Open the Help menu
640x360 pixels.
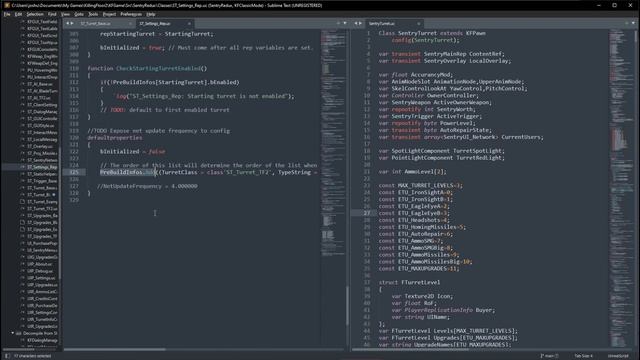(x=151, y=14)
